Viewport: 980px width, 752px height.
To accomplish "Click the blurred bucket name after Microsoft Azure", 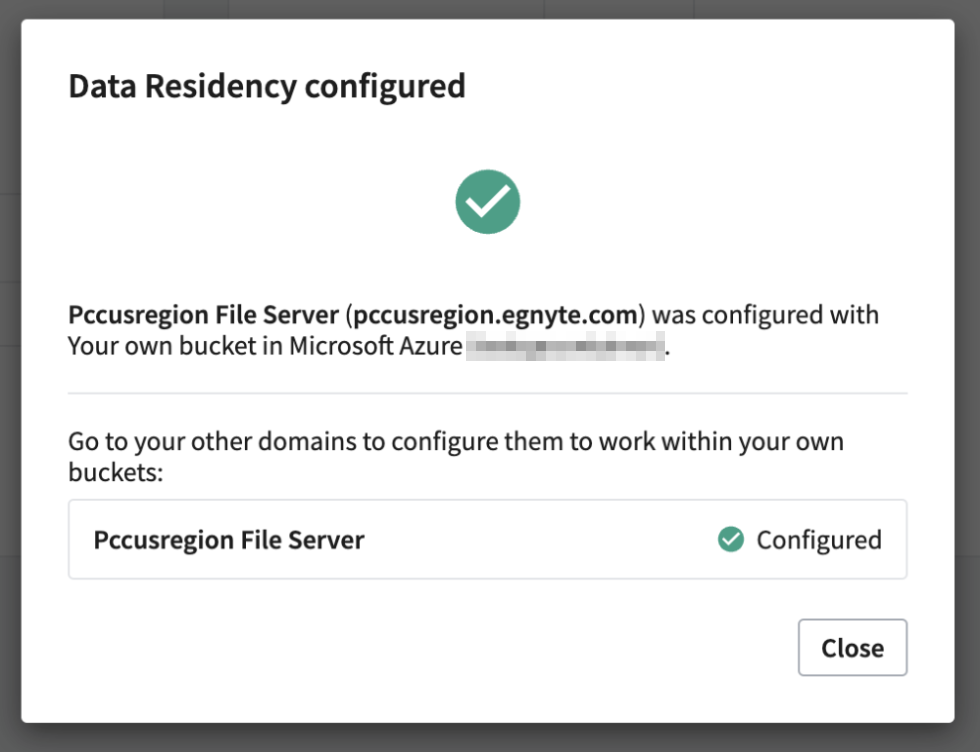I will 566,348.
